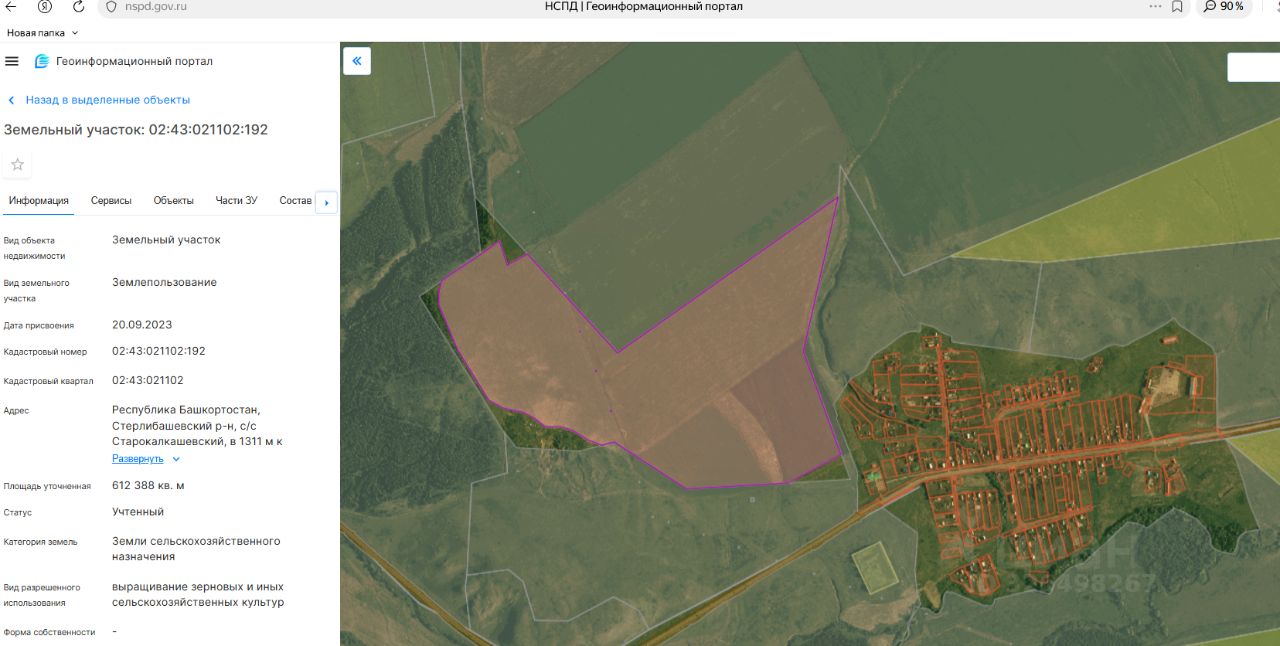Image resolution: width=1280 pixels, height=646 pixels.
Task: Go back to Назад в выделенные объекты
Action: coord(99,100)
